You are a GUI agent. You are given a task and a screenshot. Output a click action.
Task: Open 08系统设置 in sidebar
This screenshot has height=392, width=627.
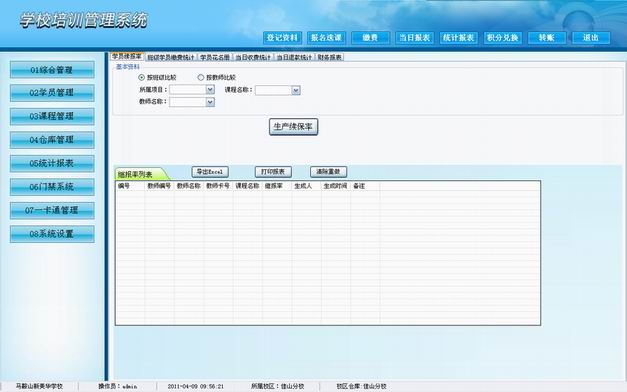click(x=52, y=234)
